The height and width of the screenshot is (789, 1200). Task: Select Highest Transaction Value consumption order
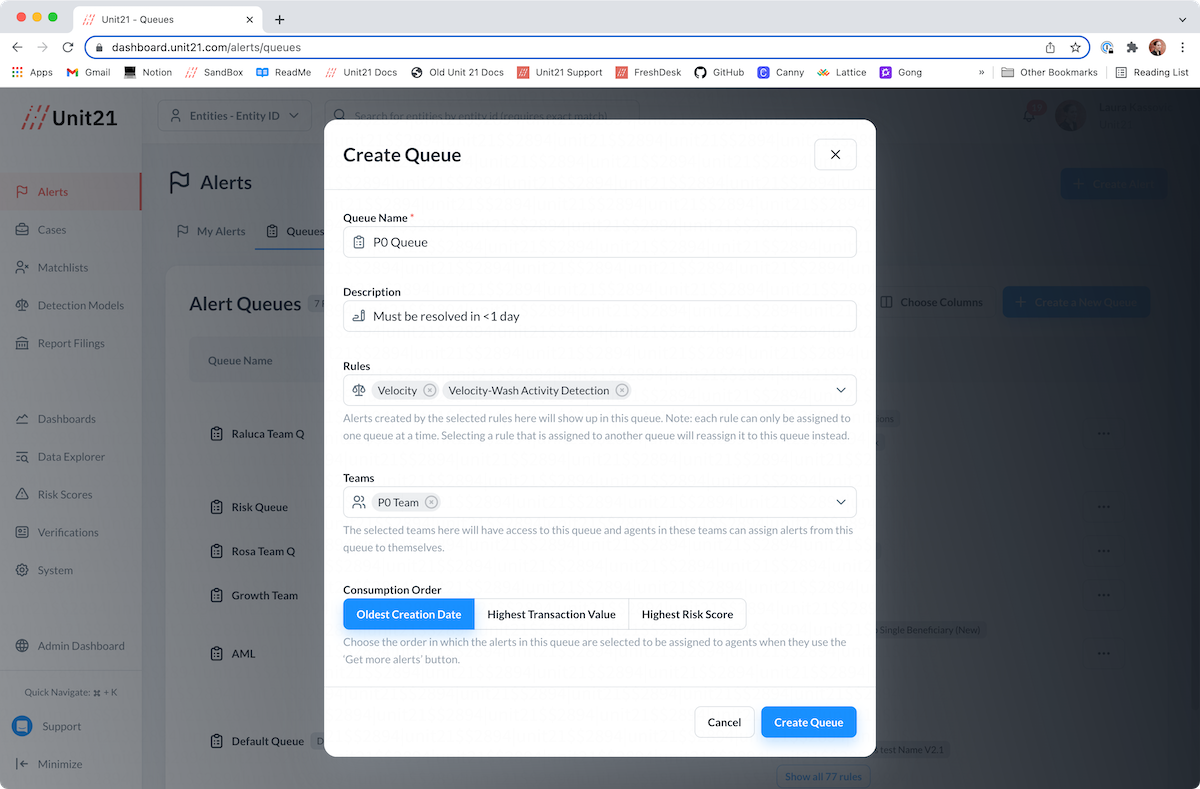click(551, 614)
